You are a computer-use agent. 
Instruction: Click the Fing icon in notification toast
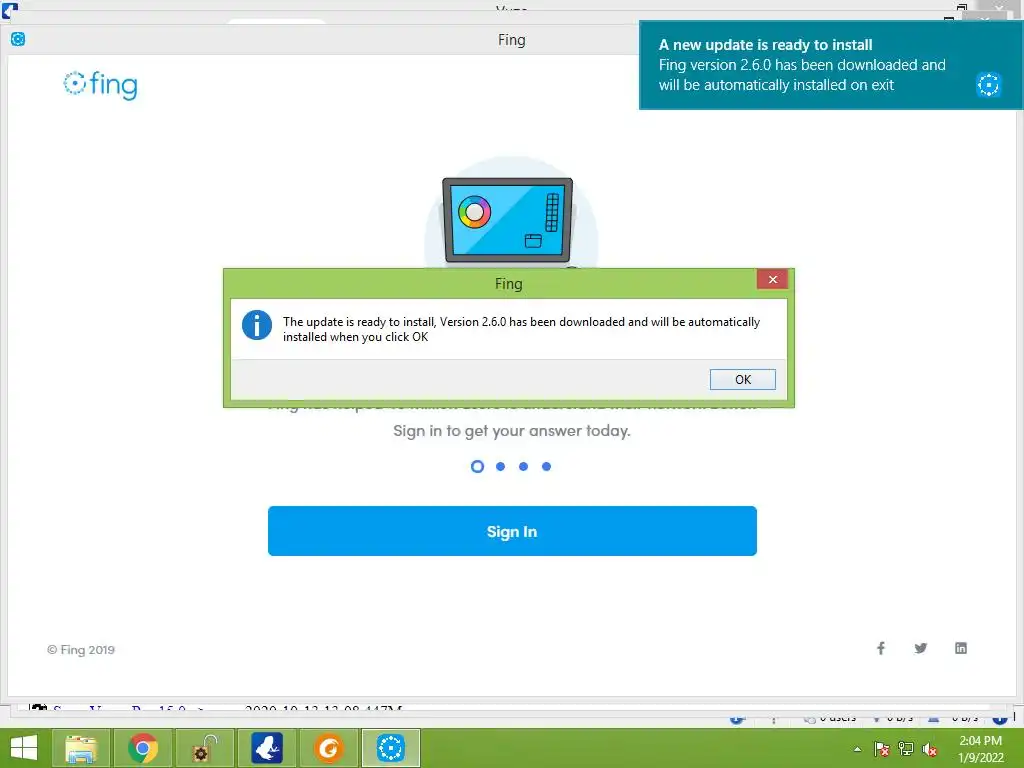pos(988,85)
